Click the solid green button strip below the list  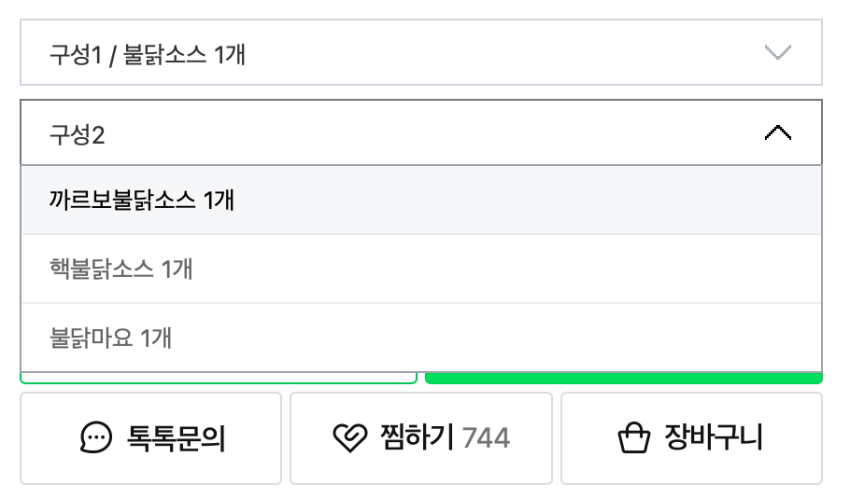pos(623,378)
